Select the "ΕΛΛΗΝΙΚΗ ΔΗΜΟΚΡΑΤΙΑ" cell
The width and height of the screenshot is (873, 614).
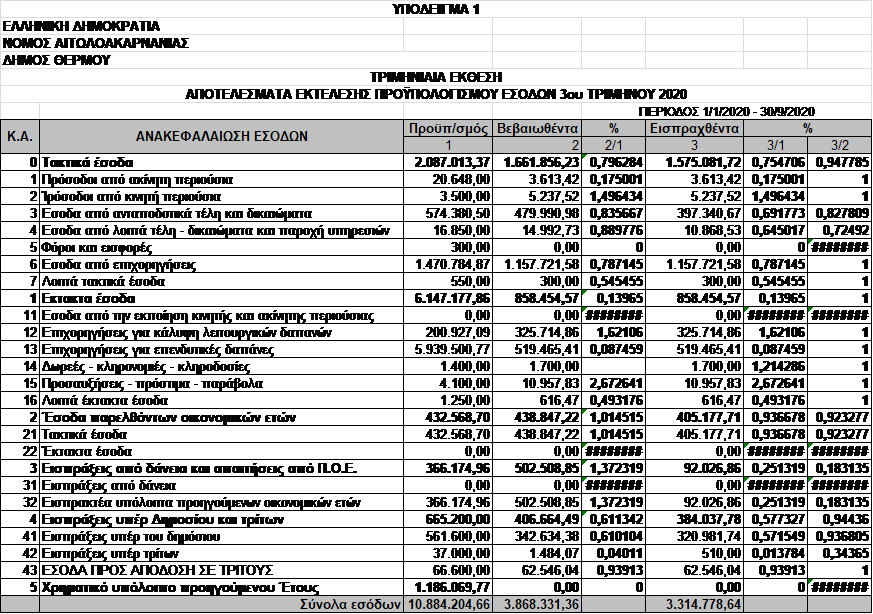point(80,26)
